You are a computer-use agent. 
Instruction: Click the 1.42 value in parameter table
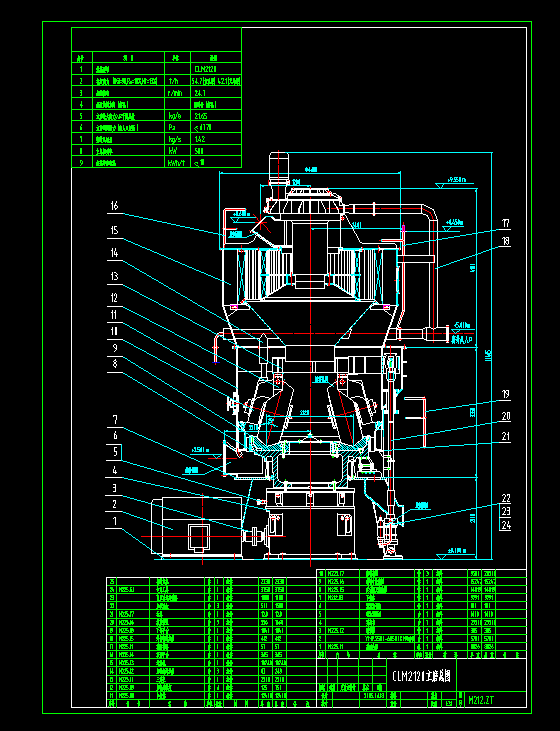(200, 139)
